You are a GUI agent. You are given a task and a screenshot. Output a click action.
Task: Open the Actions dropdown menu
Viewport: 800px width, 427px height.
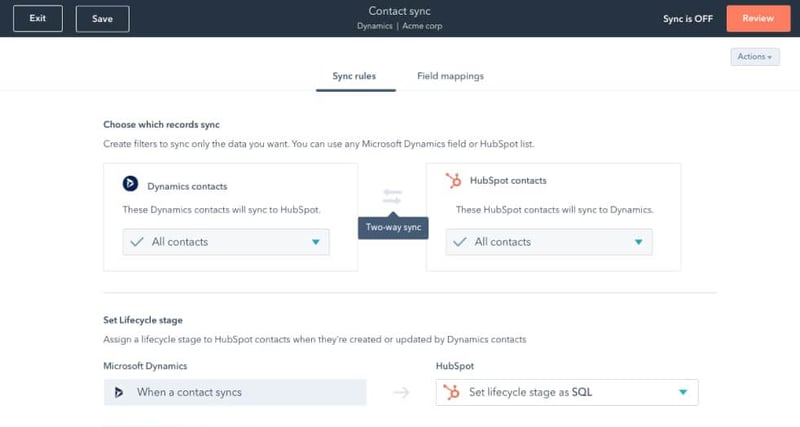point(754,57)
